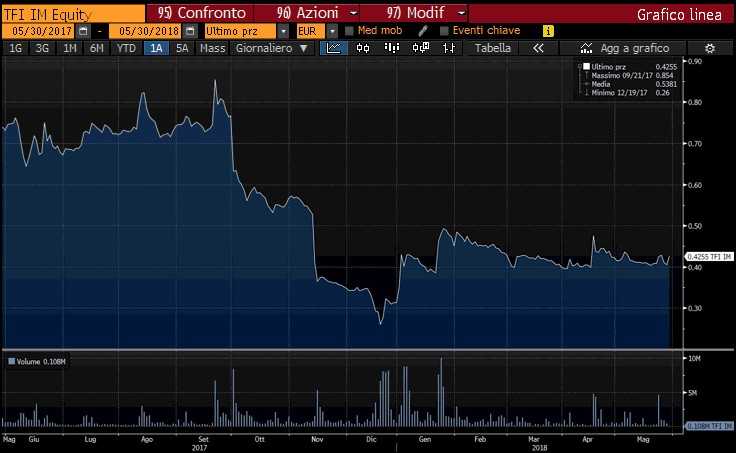This screenshot has height=453, width=736.
Task: Toggle the Med mob checkbox
Action: 349,31
